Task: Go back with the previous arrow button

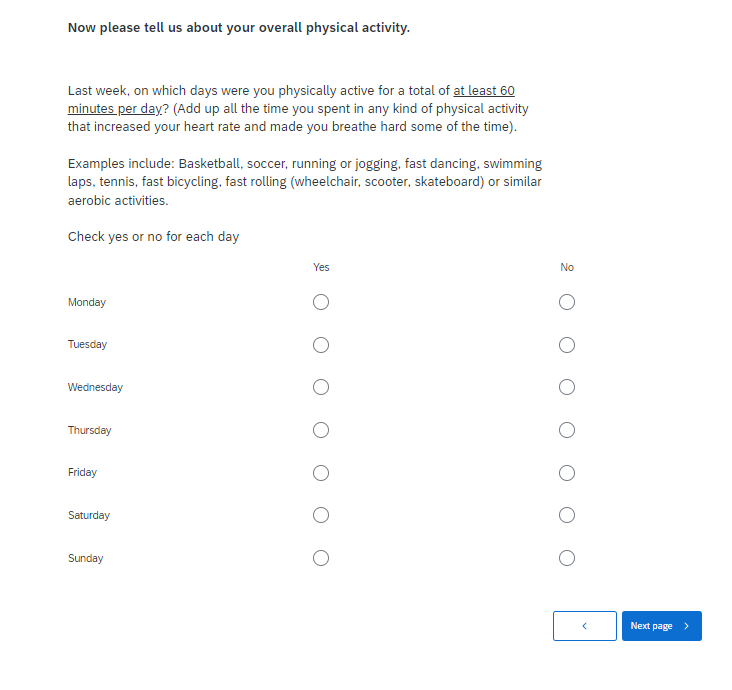Action: coord(584,626)
